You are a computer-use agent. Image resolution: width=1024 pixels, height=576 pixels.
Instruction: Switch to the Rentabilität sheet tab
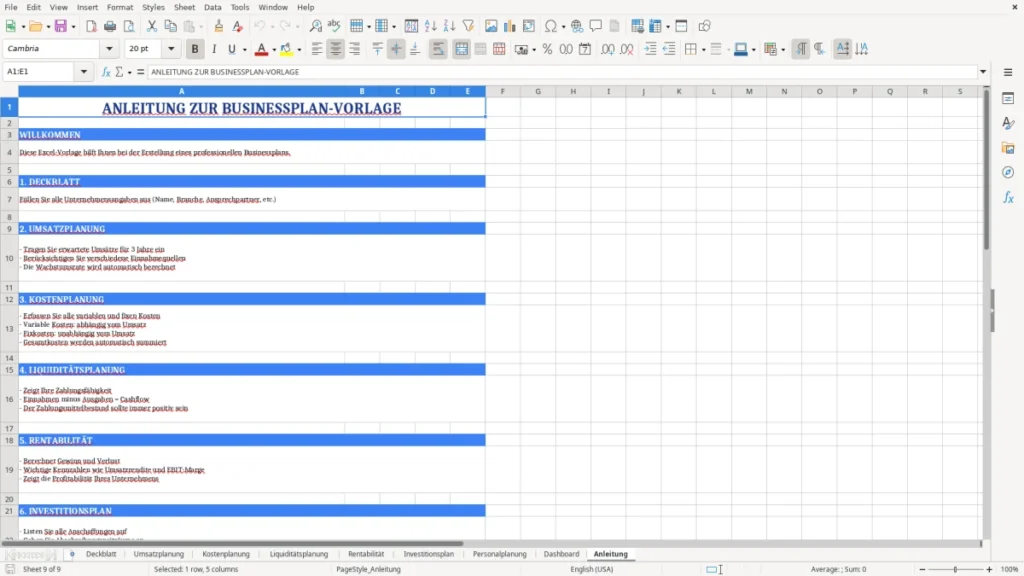(x=366, y=554)
